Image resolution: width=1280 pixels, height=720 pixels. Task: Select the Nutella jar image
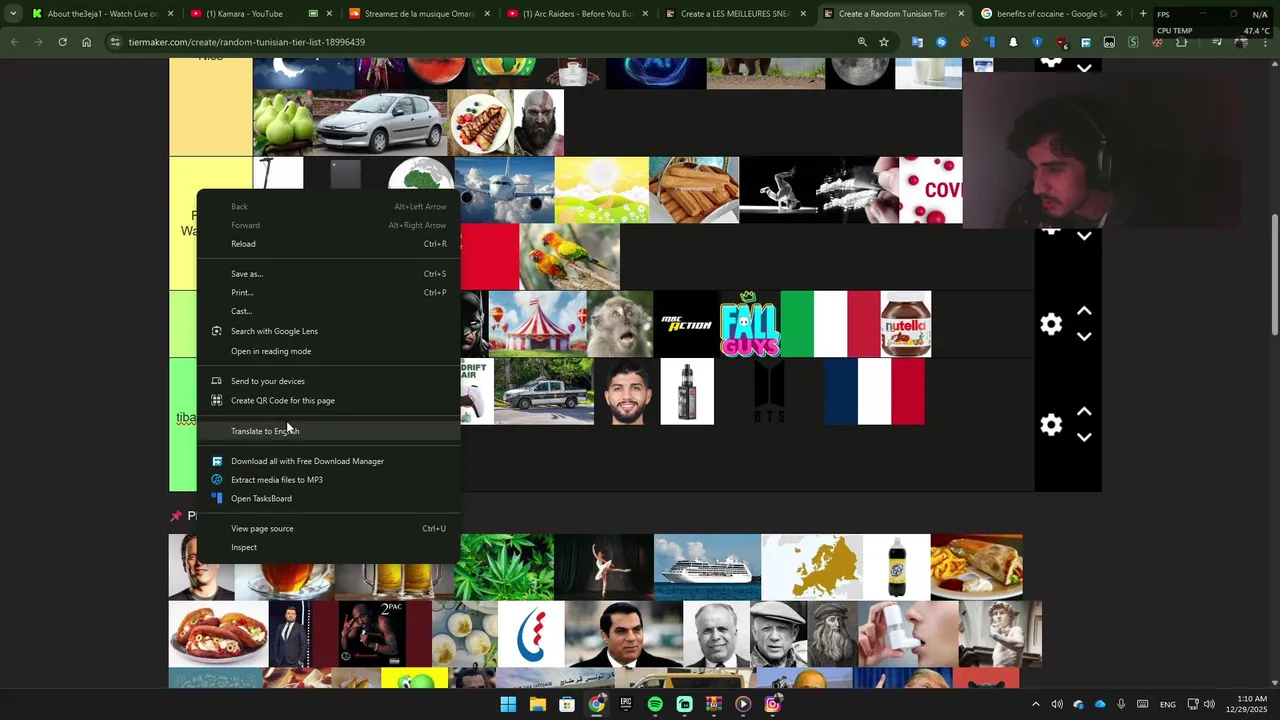tap(905, 324)
